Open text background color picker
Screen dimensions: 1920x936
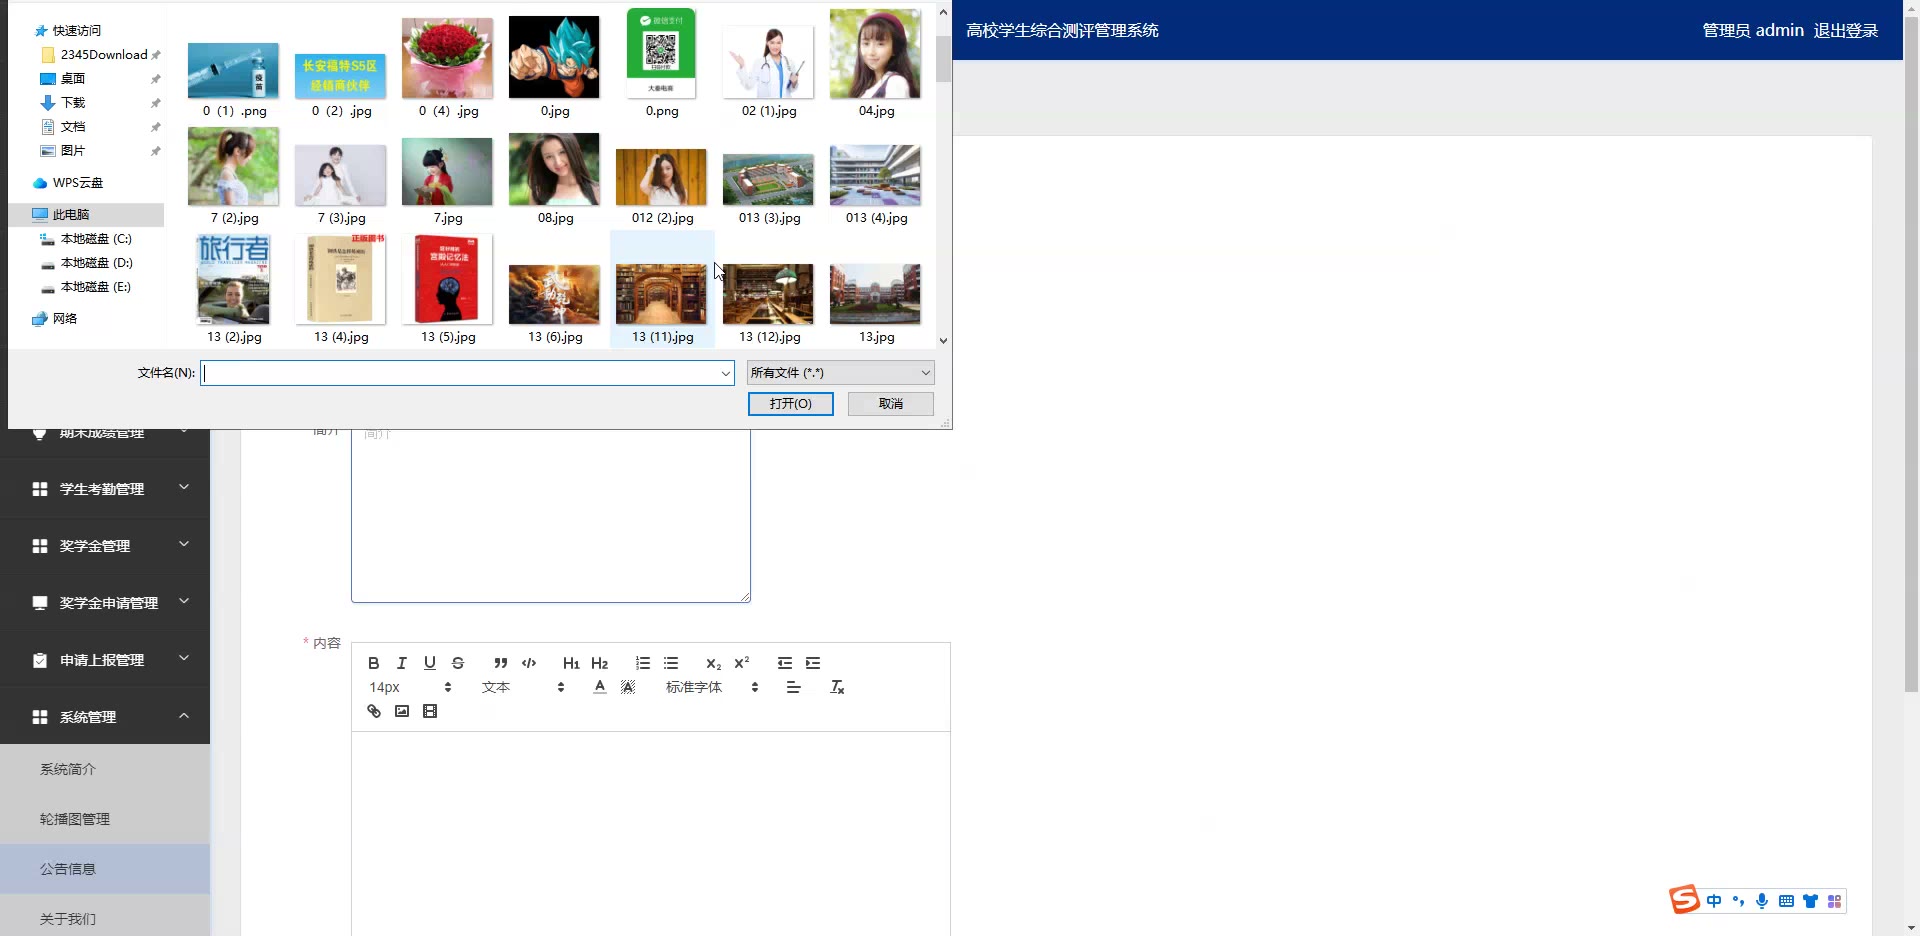[x=627, y=687]
